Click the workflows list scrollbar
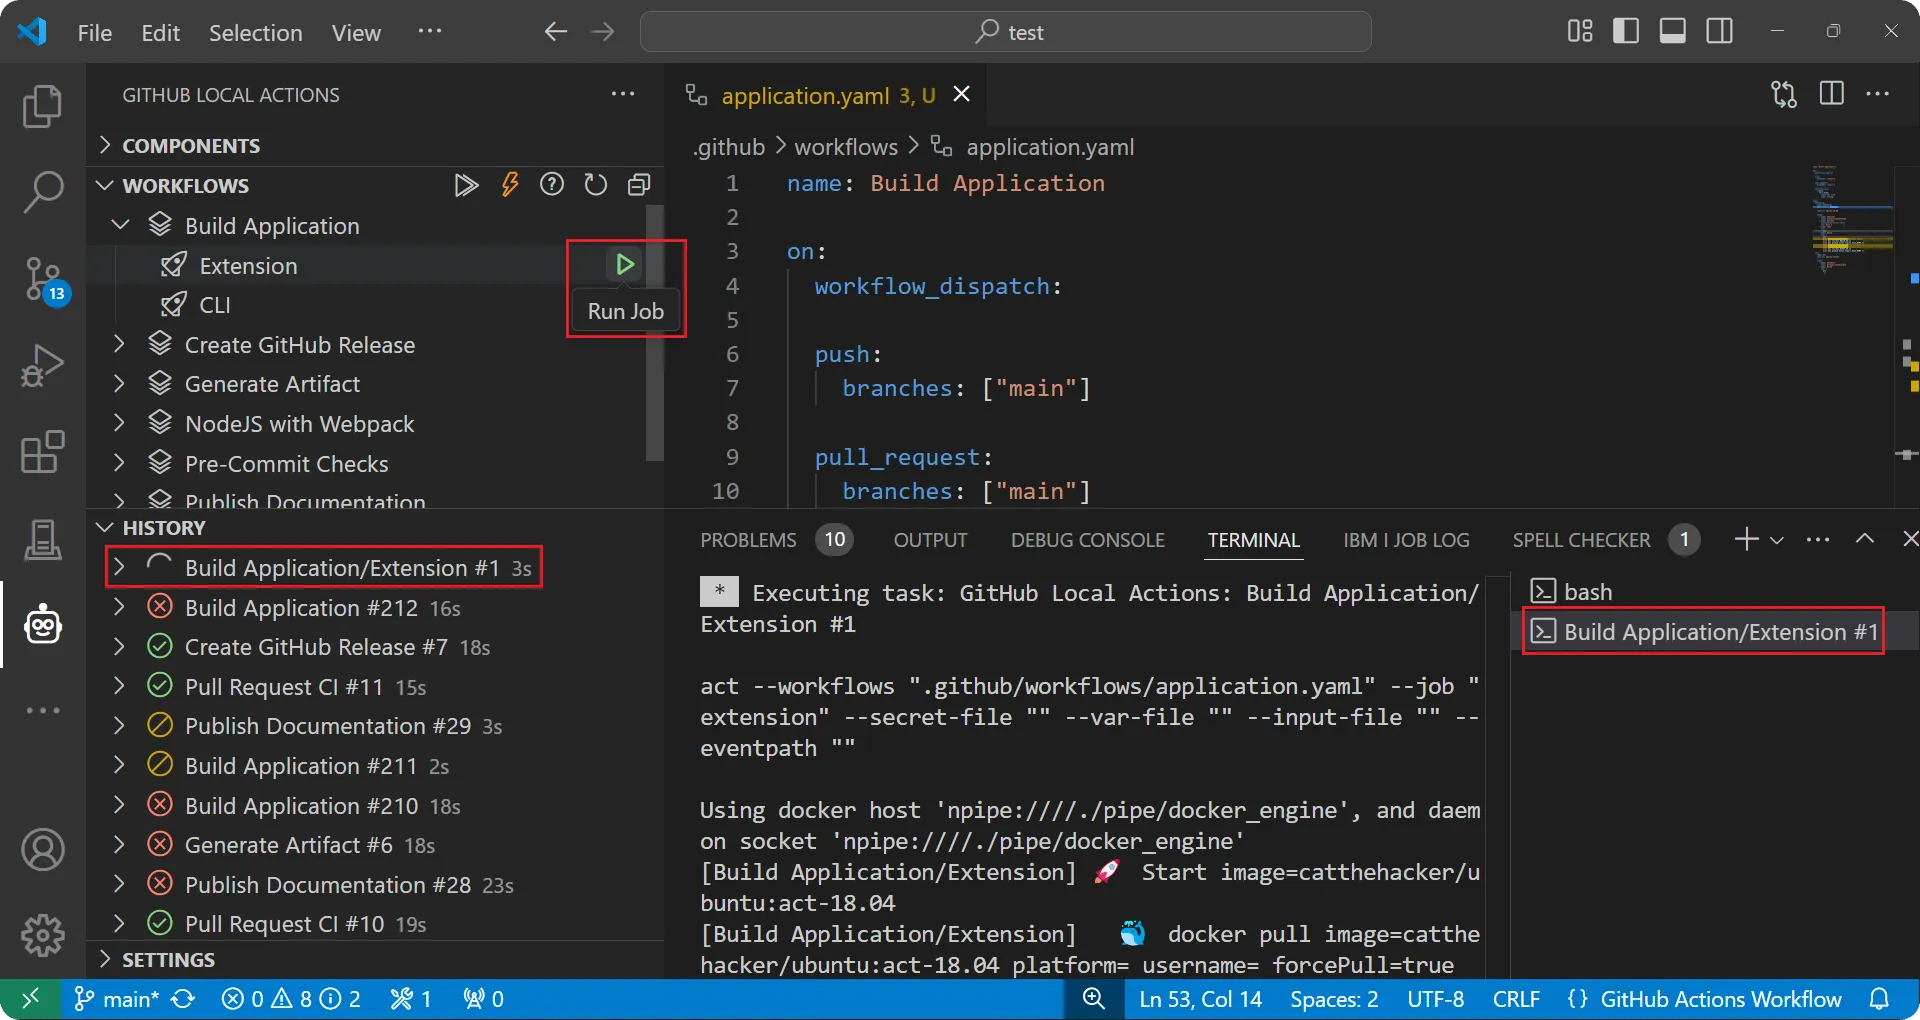This screenshot has height=1020, width=1920. [655, 333]
